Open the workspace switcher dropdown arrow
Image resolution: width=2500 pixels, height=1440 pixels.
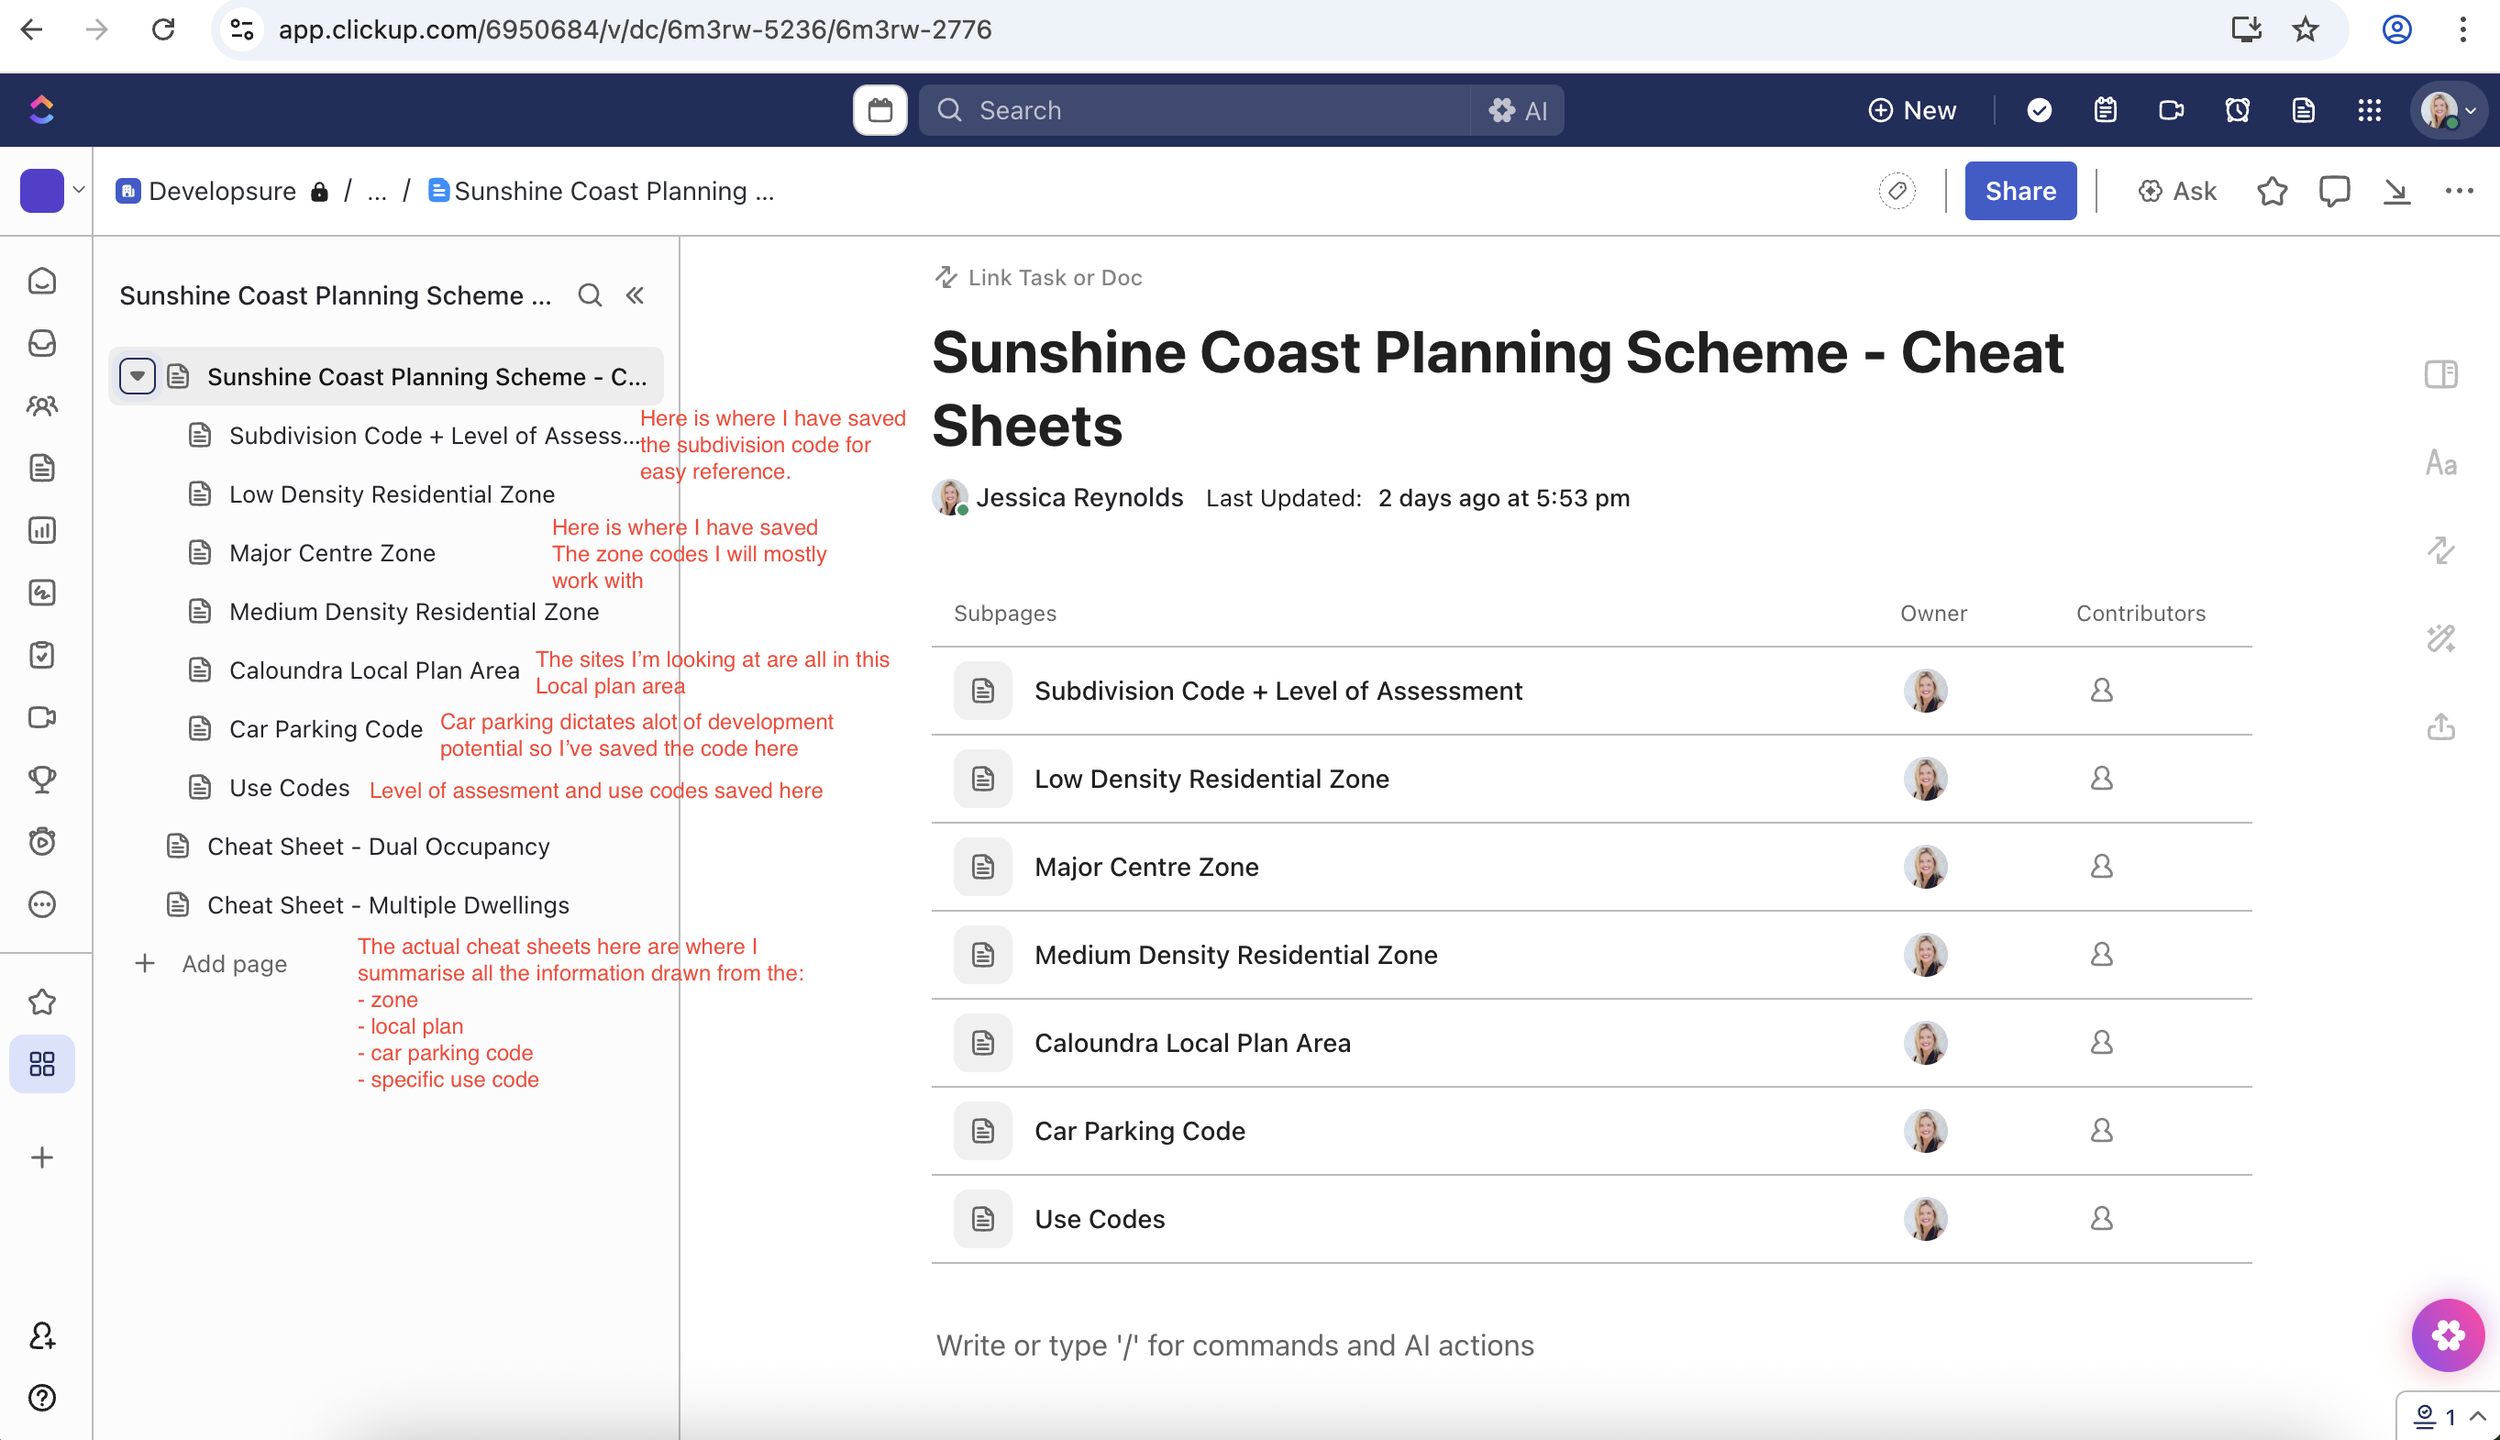pos(78,190)
